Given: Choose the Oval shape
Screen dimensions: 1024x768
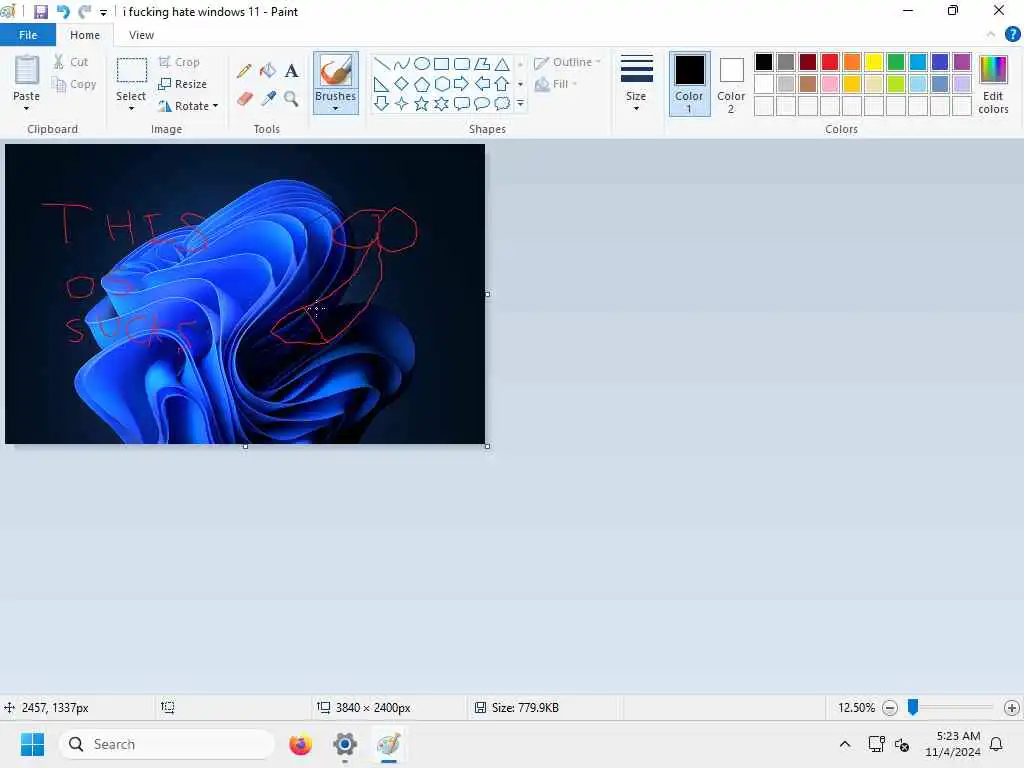Looking at the screenshot, I should 422,63.
